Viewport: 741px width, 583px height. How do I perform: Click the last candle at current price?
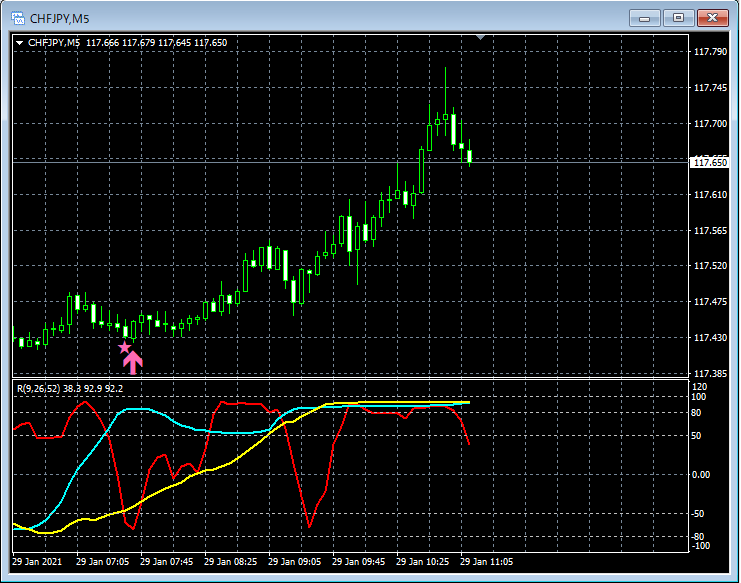[470, 156]
